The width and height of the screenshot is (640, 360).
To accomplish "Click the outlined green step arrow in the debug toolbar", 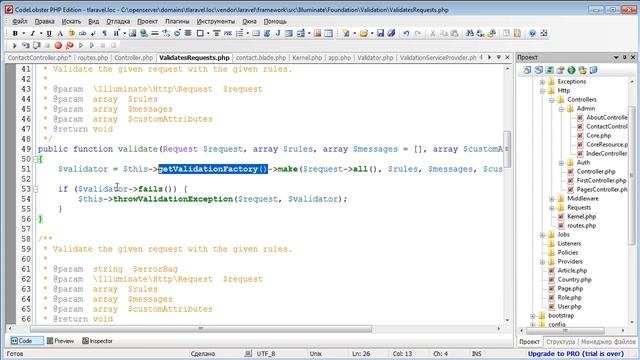I will coord(81,45).
